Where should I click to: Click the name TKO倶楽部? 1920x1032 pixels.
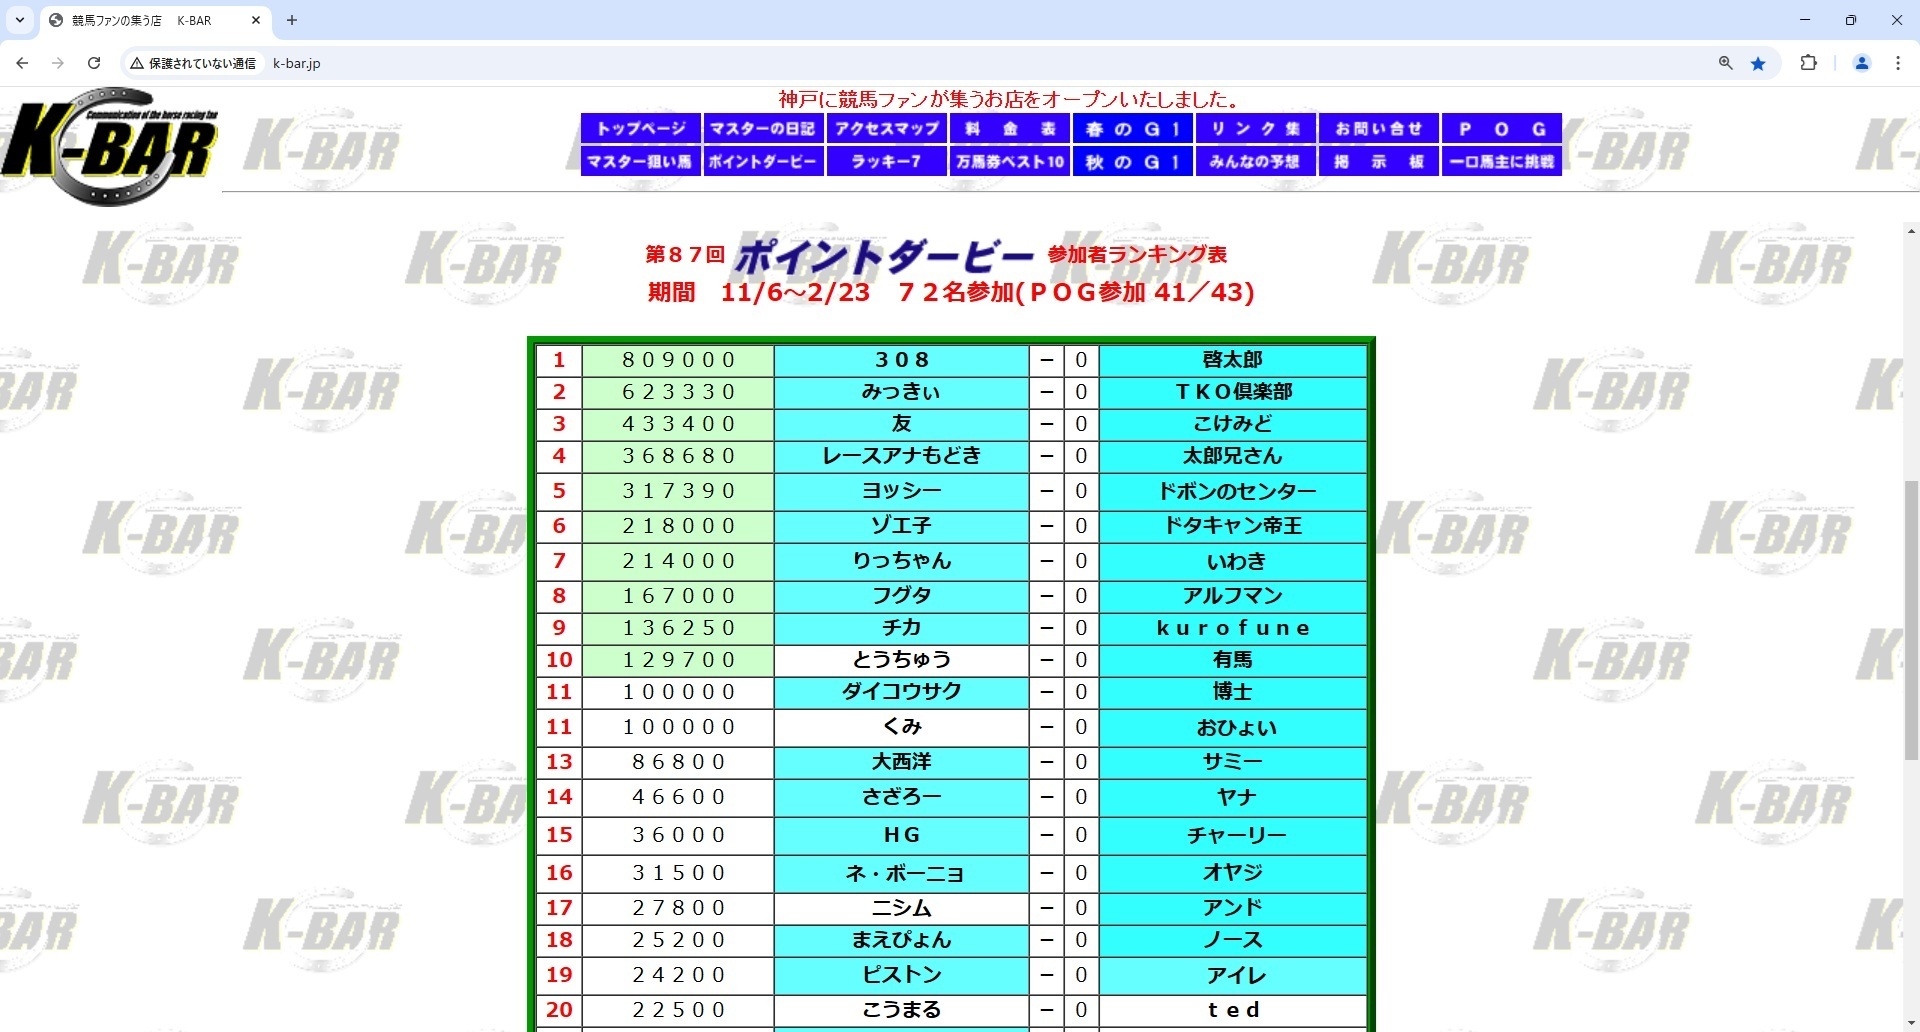tap(1233, 392)
